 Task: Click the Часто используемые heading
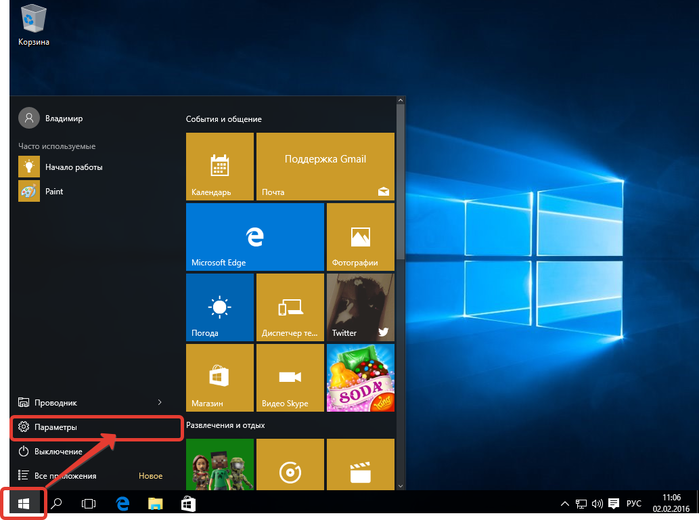pos(57,146)
